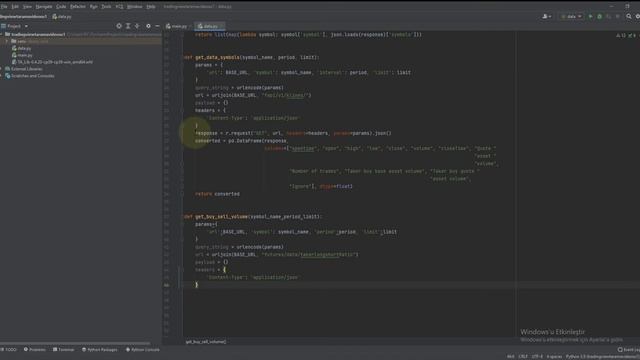The height and width of the screenshot is (360, 640).
Task: Open the TODO tool window
Action: click(x=9, y=350)
